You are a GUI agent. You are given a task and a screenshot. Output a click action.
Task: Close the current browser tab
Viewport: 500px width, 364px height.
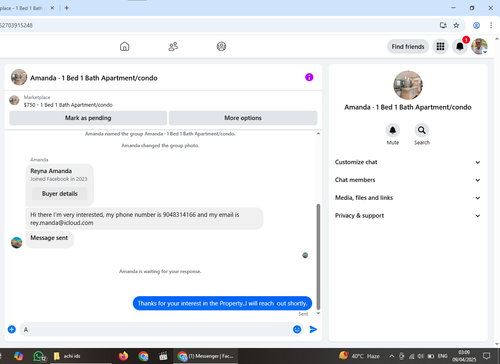[x=52, y=8]
